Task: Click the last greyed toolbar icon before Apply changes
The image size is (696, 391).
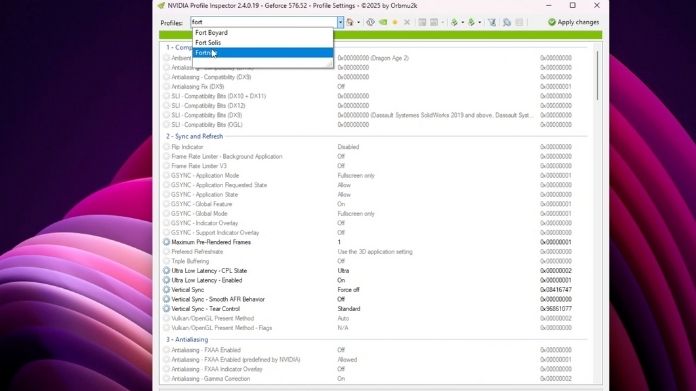Action: click(519, 22)
